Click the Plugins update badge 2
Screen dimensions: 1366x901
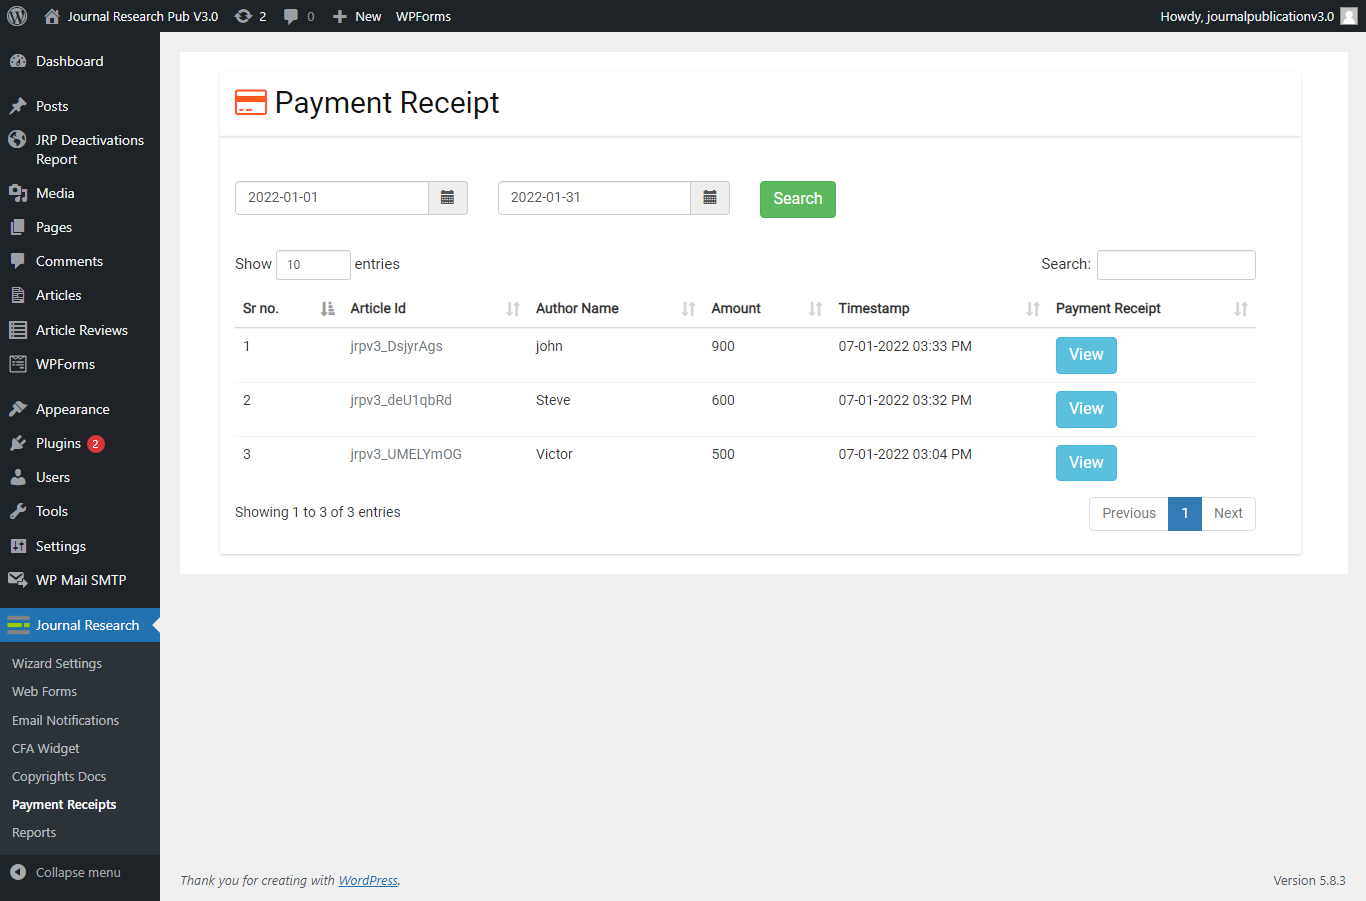click(x=96, y=444)
